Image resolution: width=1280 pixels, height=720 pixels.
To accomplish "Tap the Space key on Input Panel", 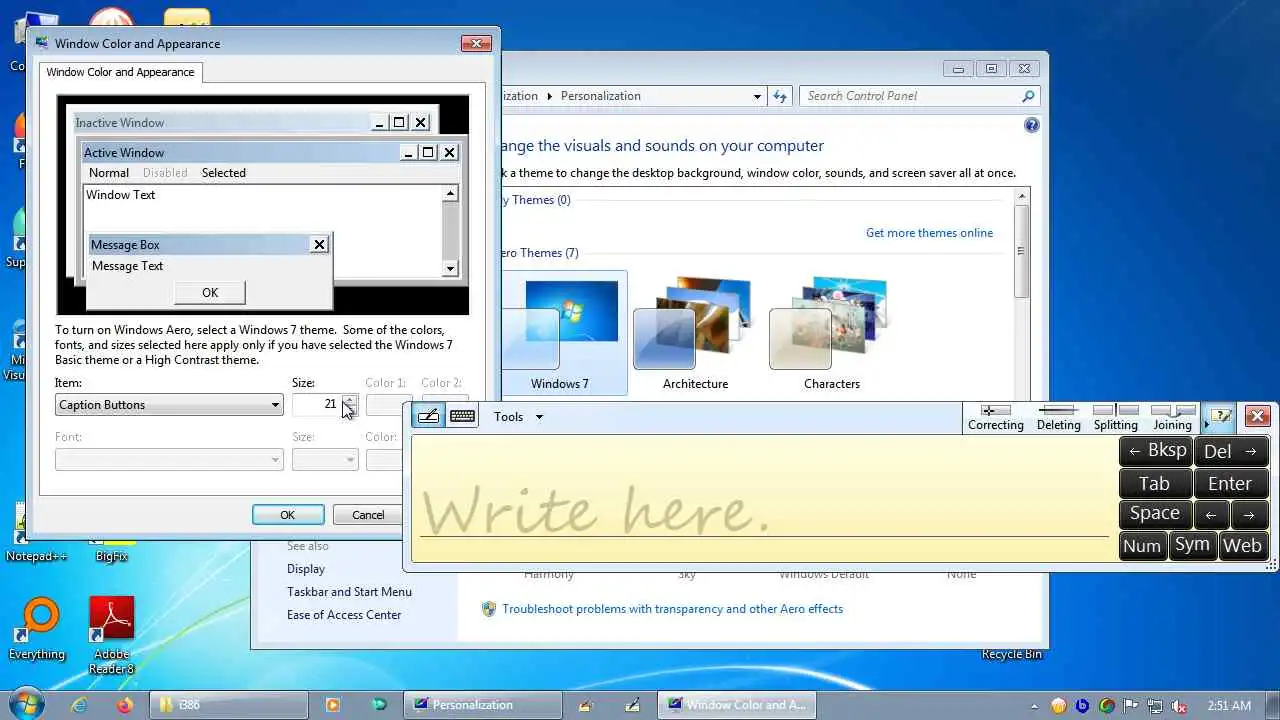I will point(1156,514).
